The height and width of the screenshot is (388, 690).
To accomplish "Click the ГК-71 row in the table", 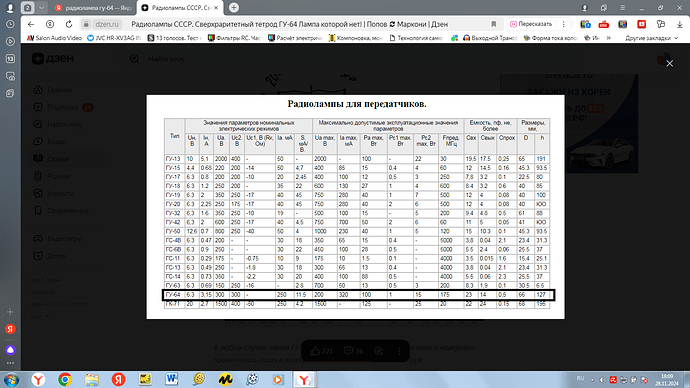I will 357,304.
